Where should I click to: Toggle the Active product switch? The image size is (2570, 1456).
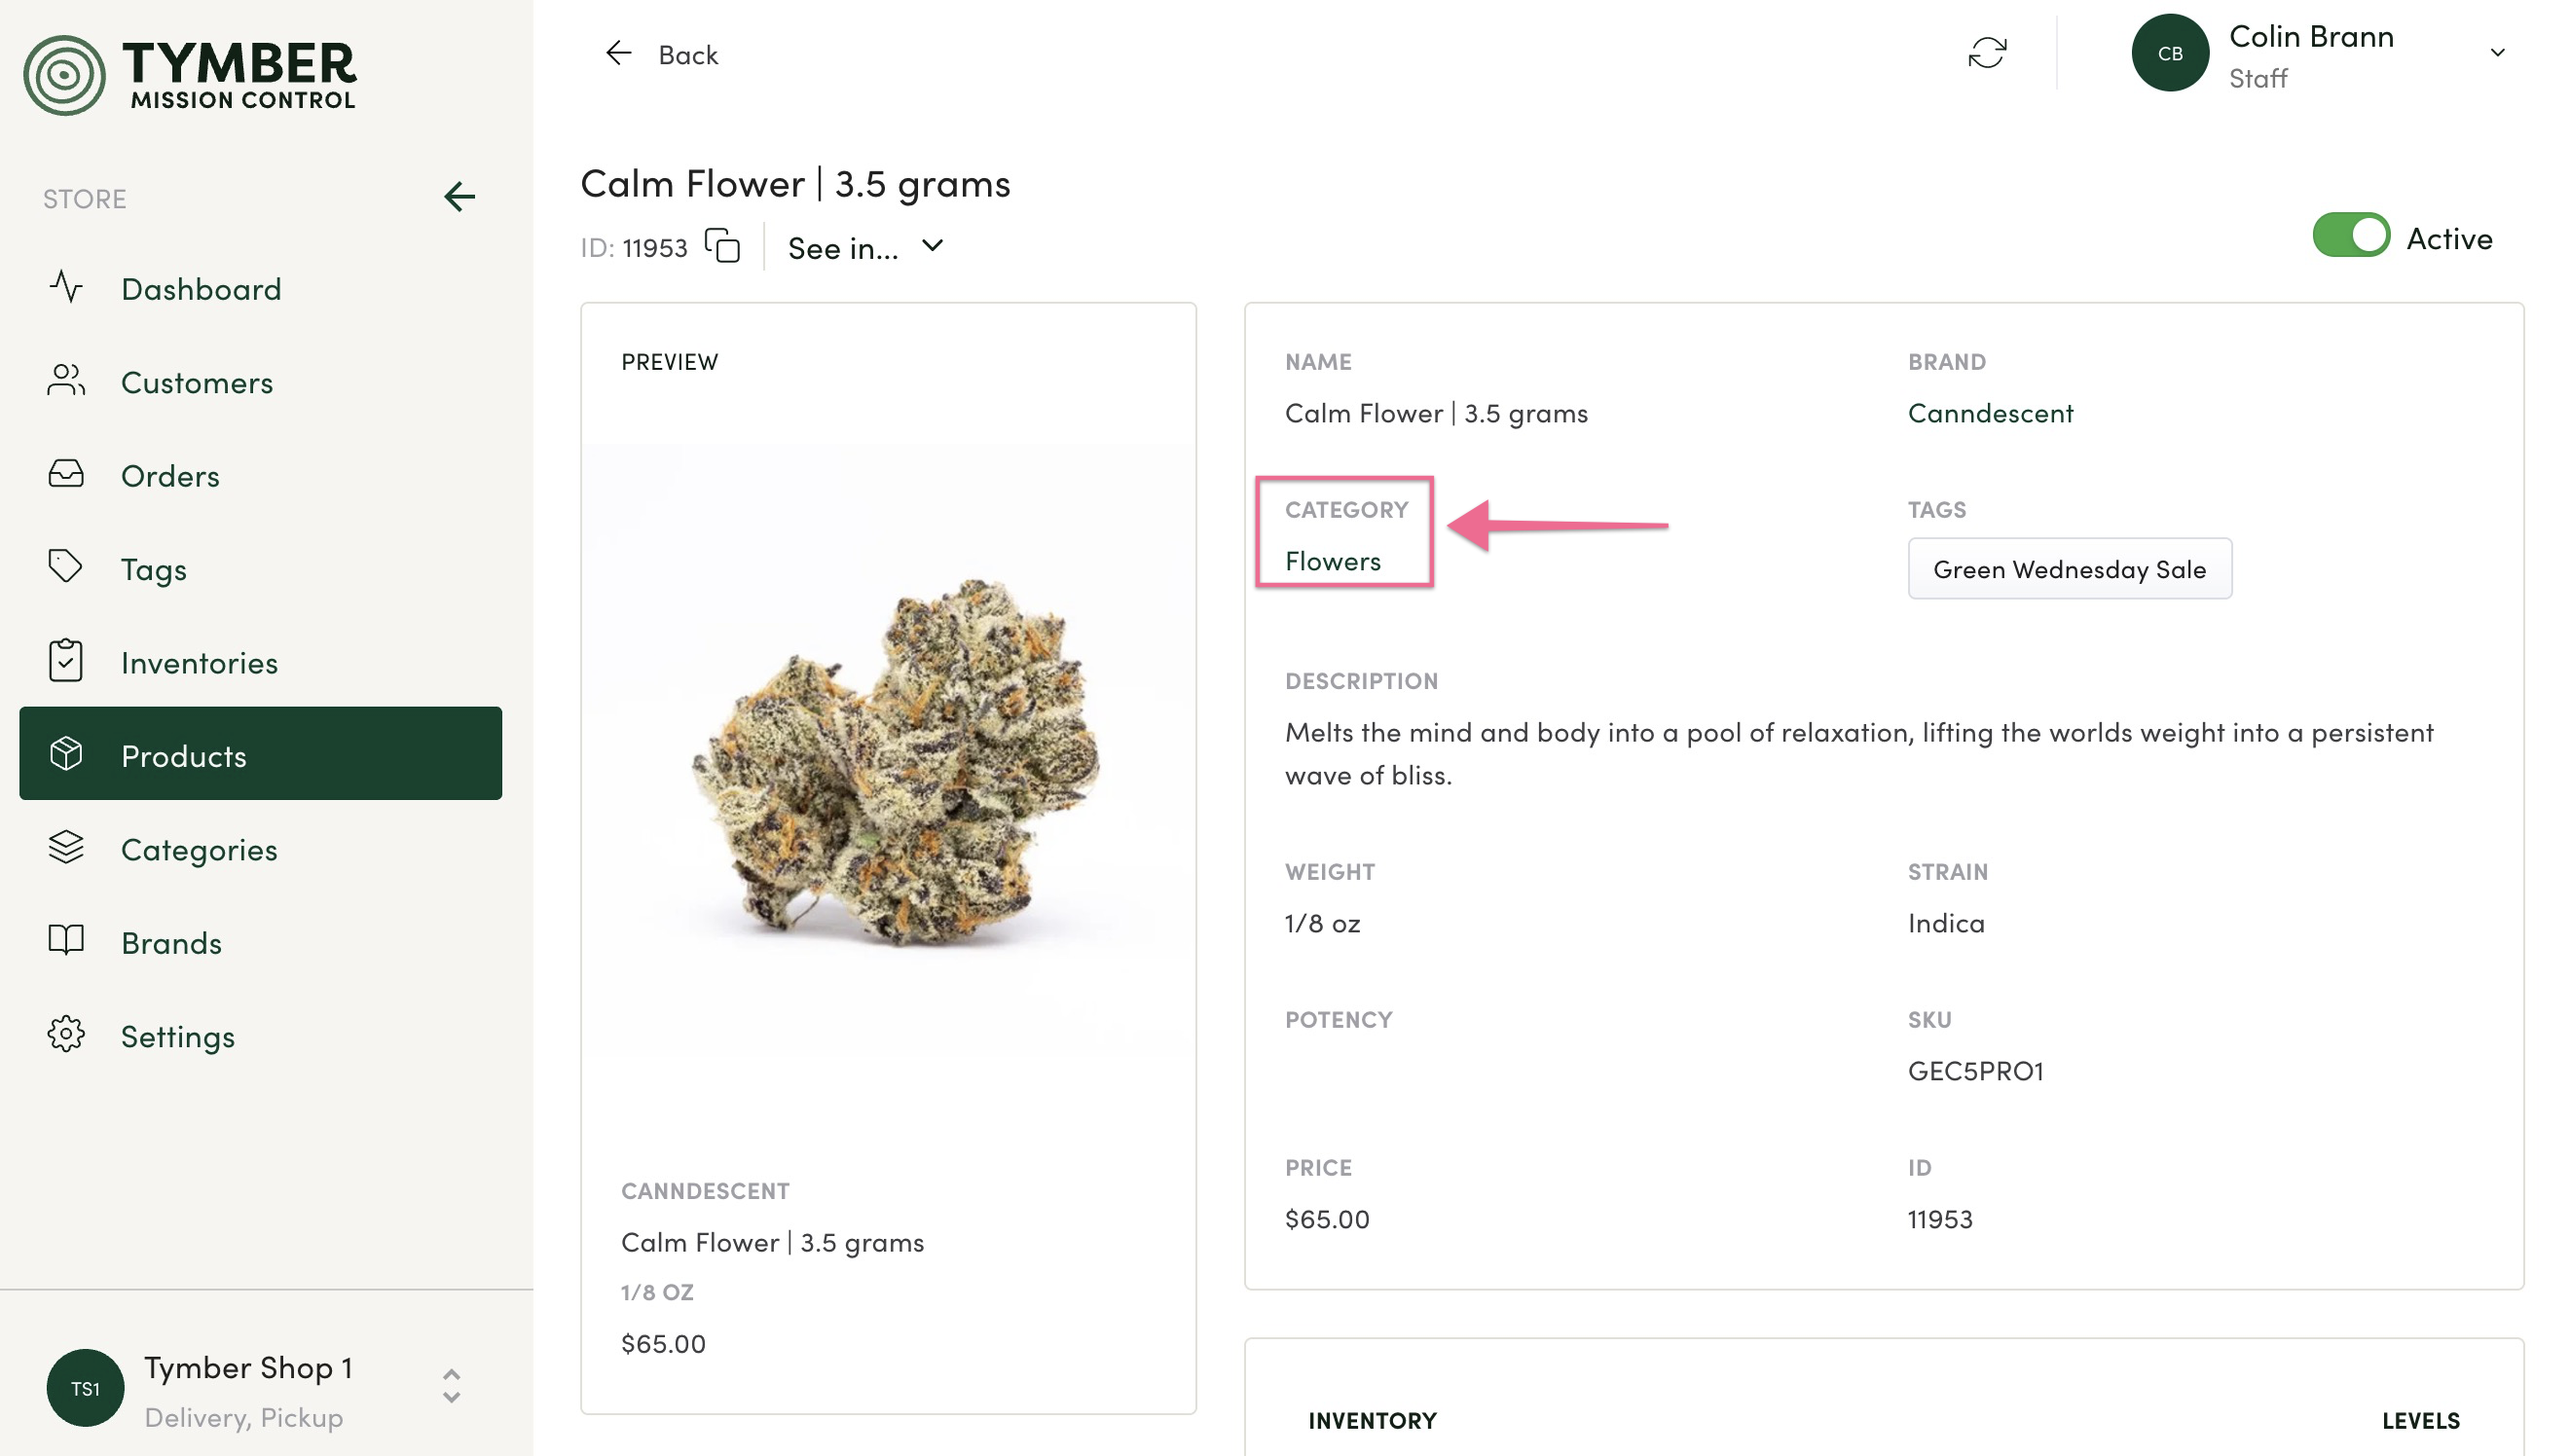[2351, 236]
